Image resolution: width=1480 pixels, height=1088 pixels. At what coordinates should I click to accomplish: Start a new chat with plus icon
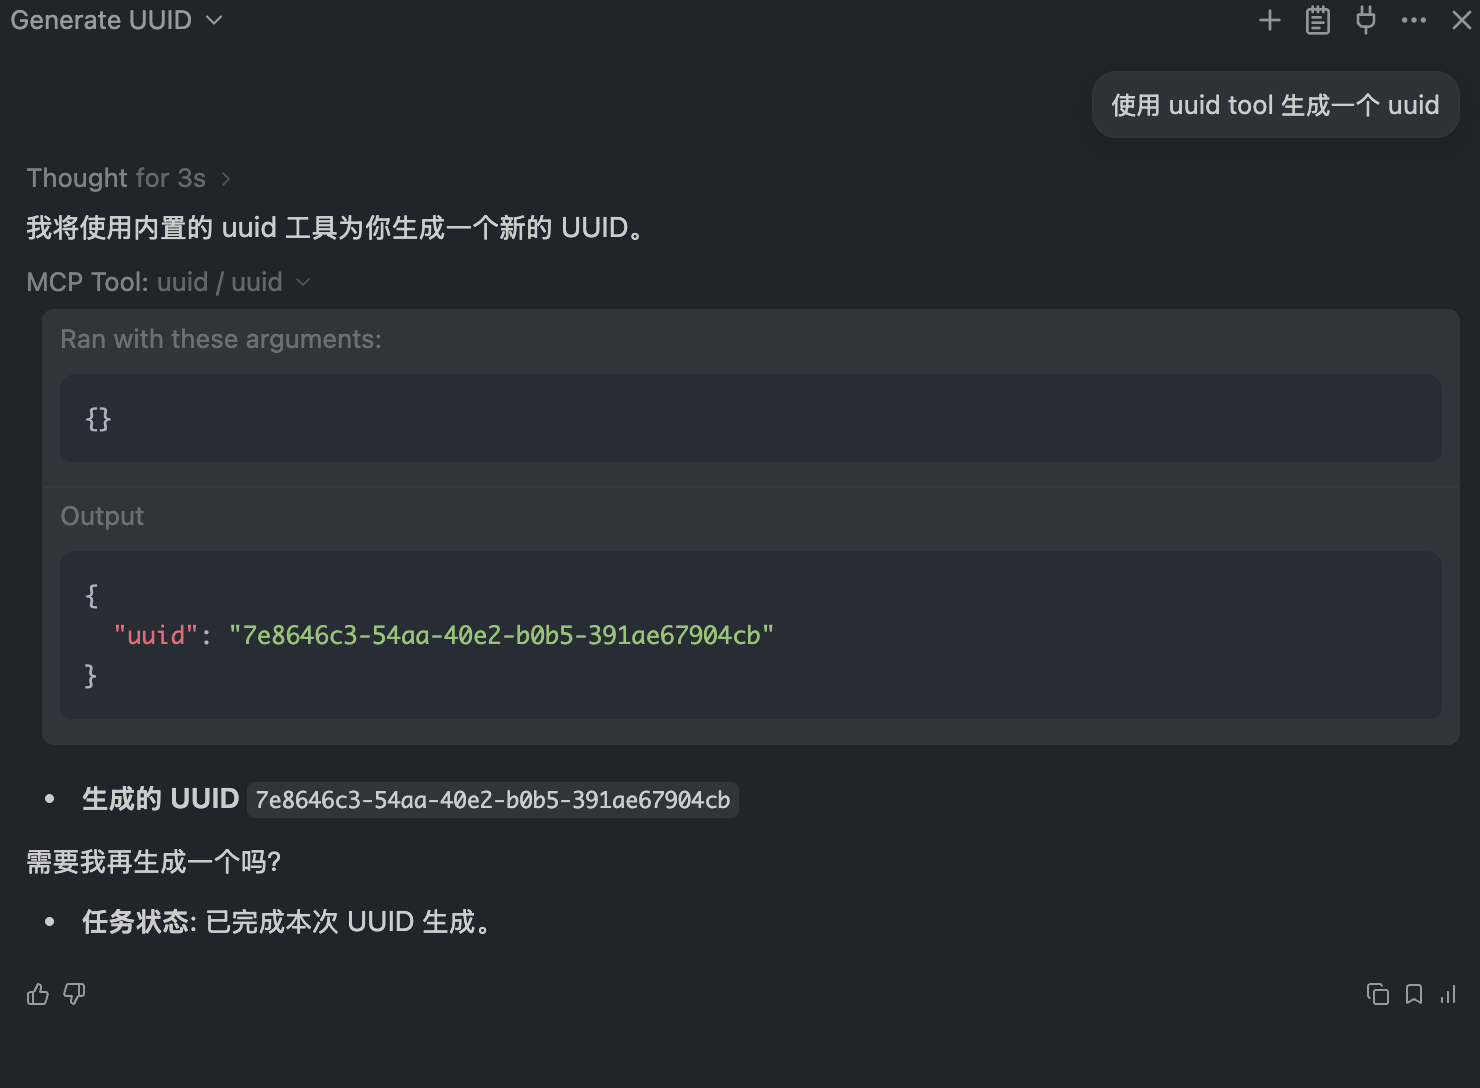click(x=1269, y=20)
